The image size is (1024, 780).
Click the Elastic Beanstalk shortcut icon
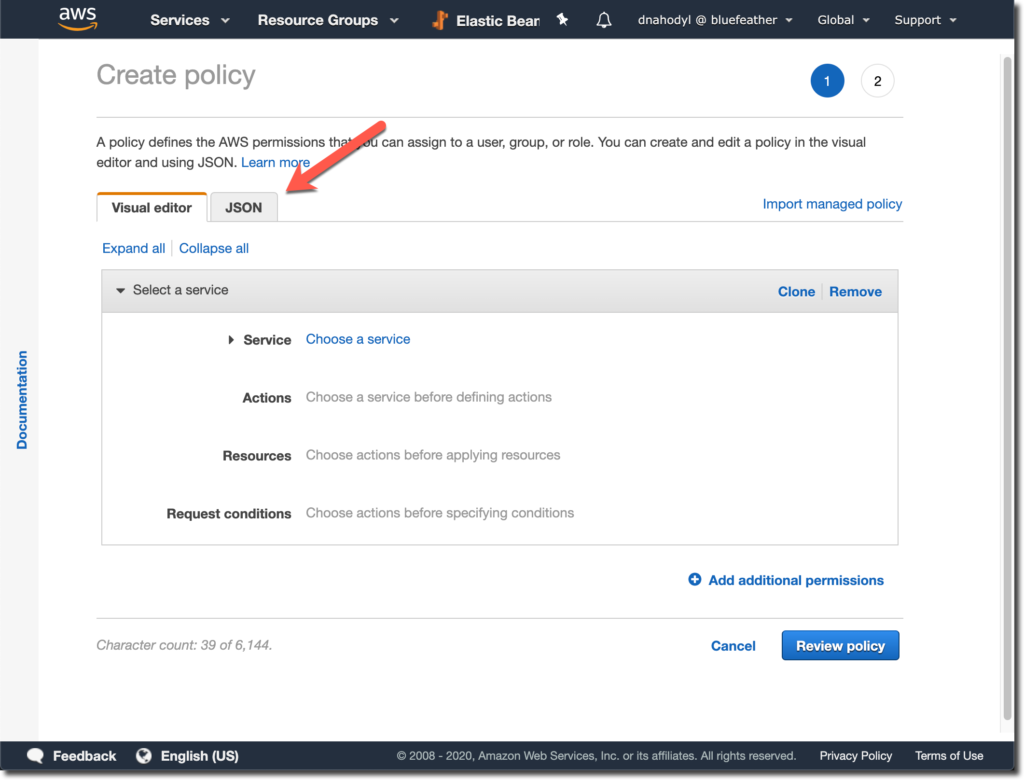tap(441, 20)
